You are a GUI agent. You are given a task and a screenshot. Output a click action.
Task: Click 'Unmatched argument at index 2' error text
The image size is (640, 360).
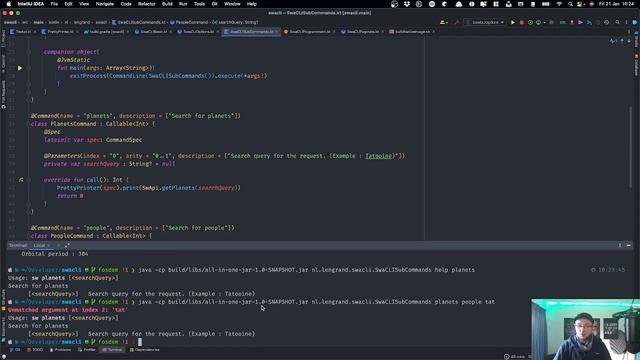click(x=67, y=310)
